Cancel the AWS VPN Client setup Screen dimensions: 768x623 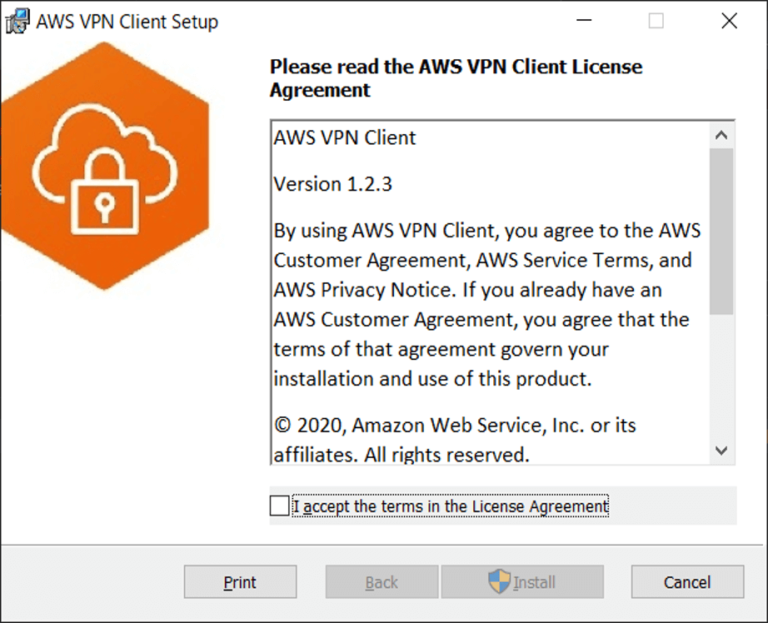687,582
